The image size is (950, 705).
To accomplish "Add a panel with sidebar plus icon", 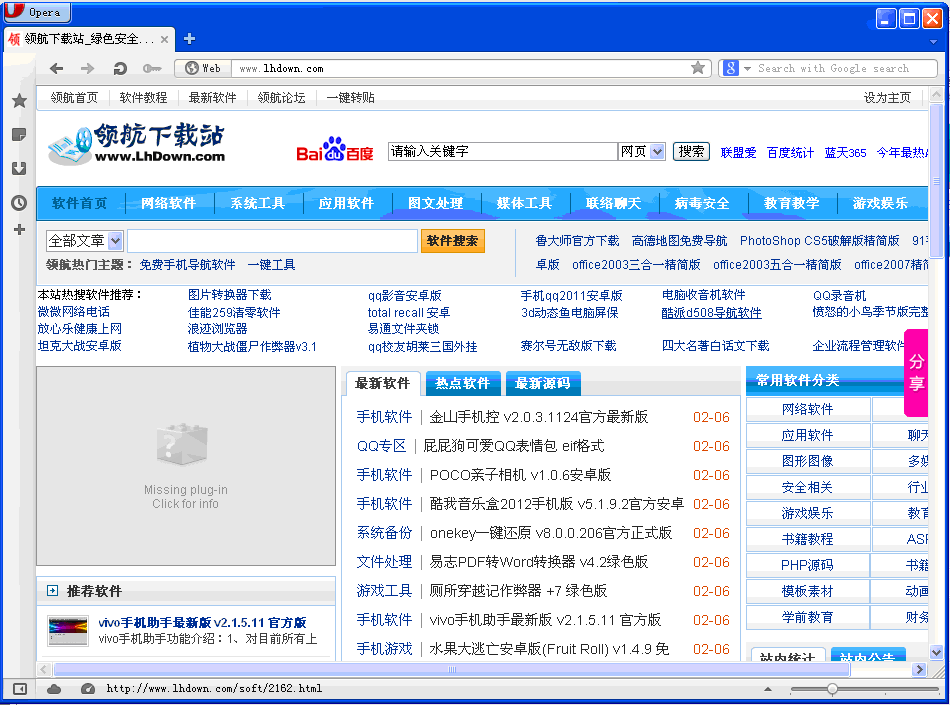I will click(x=19, y=230).
